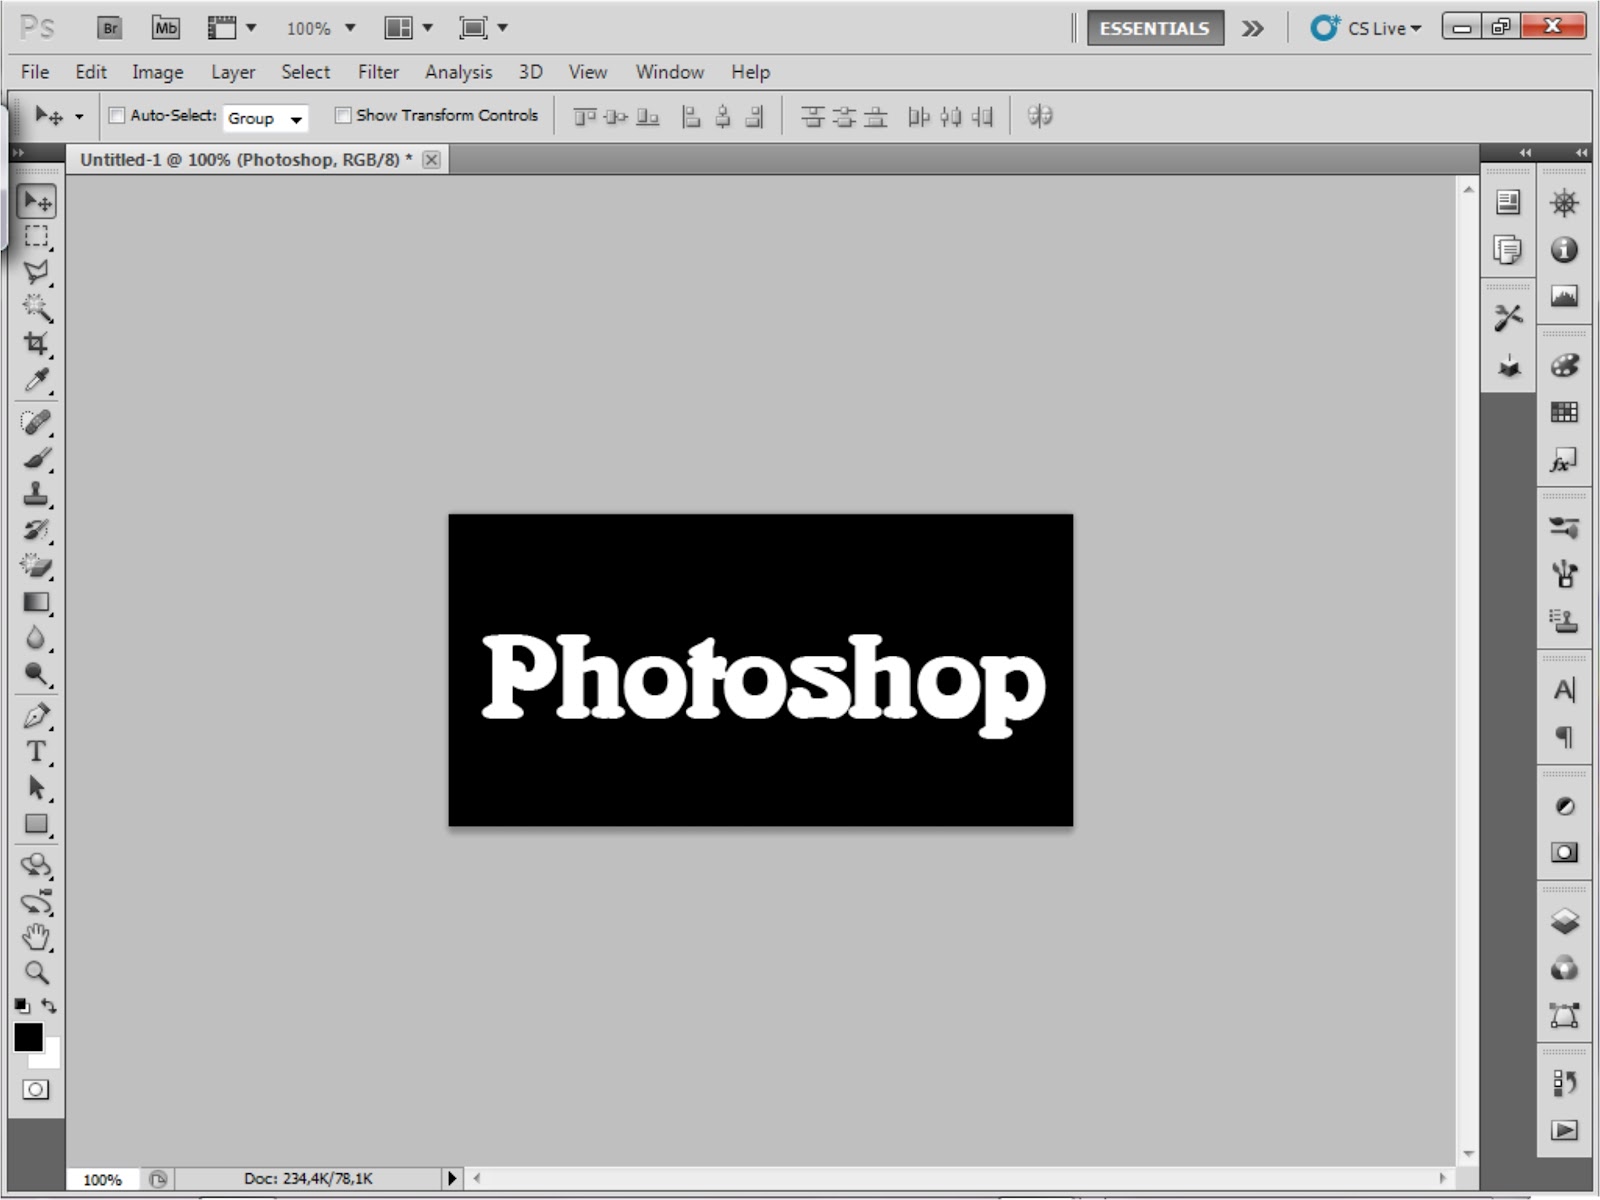Select the Gradient tool
Image resolution: width=1600 pixels, height=1200 pixels.
click(x=37, y=602)
